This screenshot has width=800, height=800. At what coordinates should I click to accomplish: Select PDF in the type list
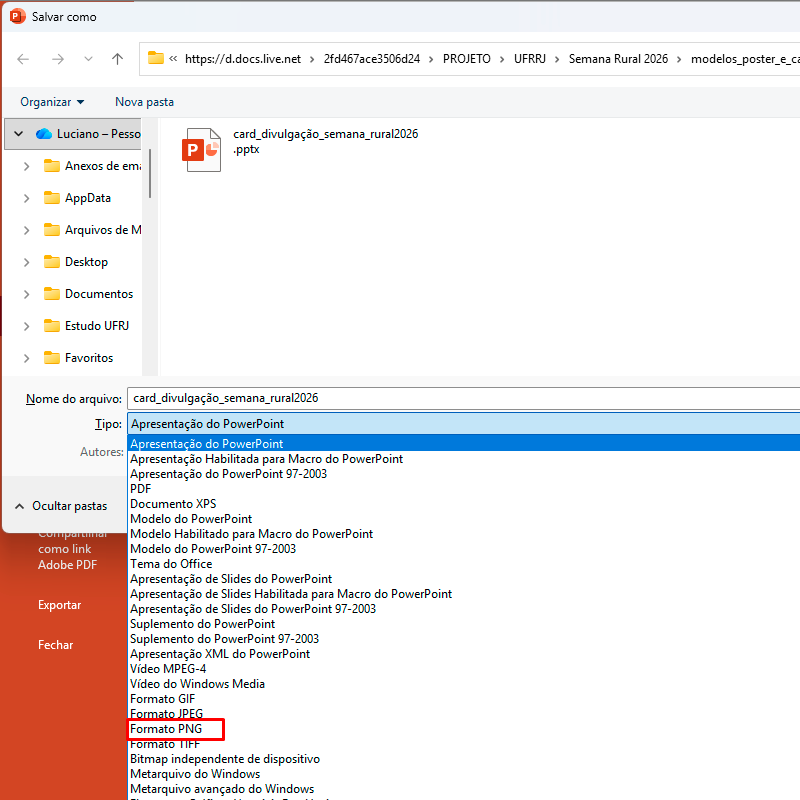point(141,489)
